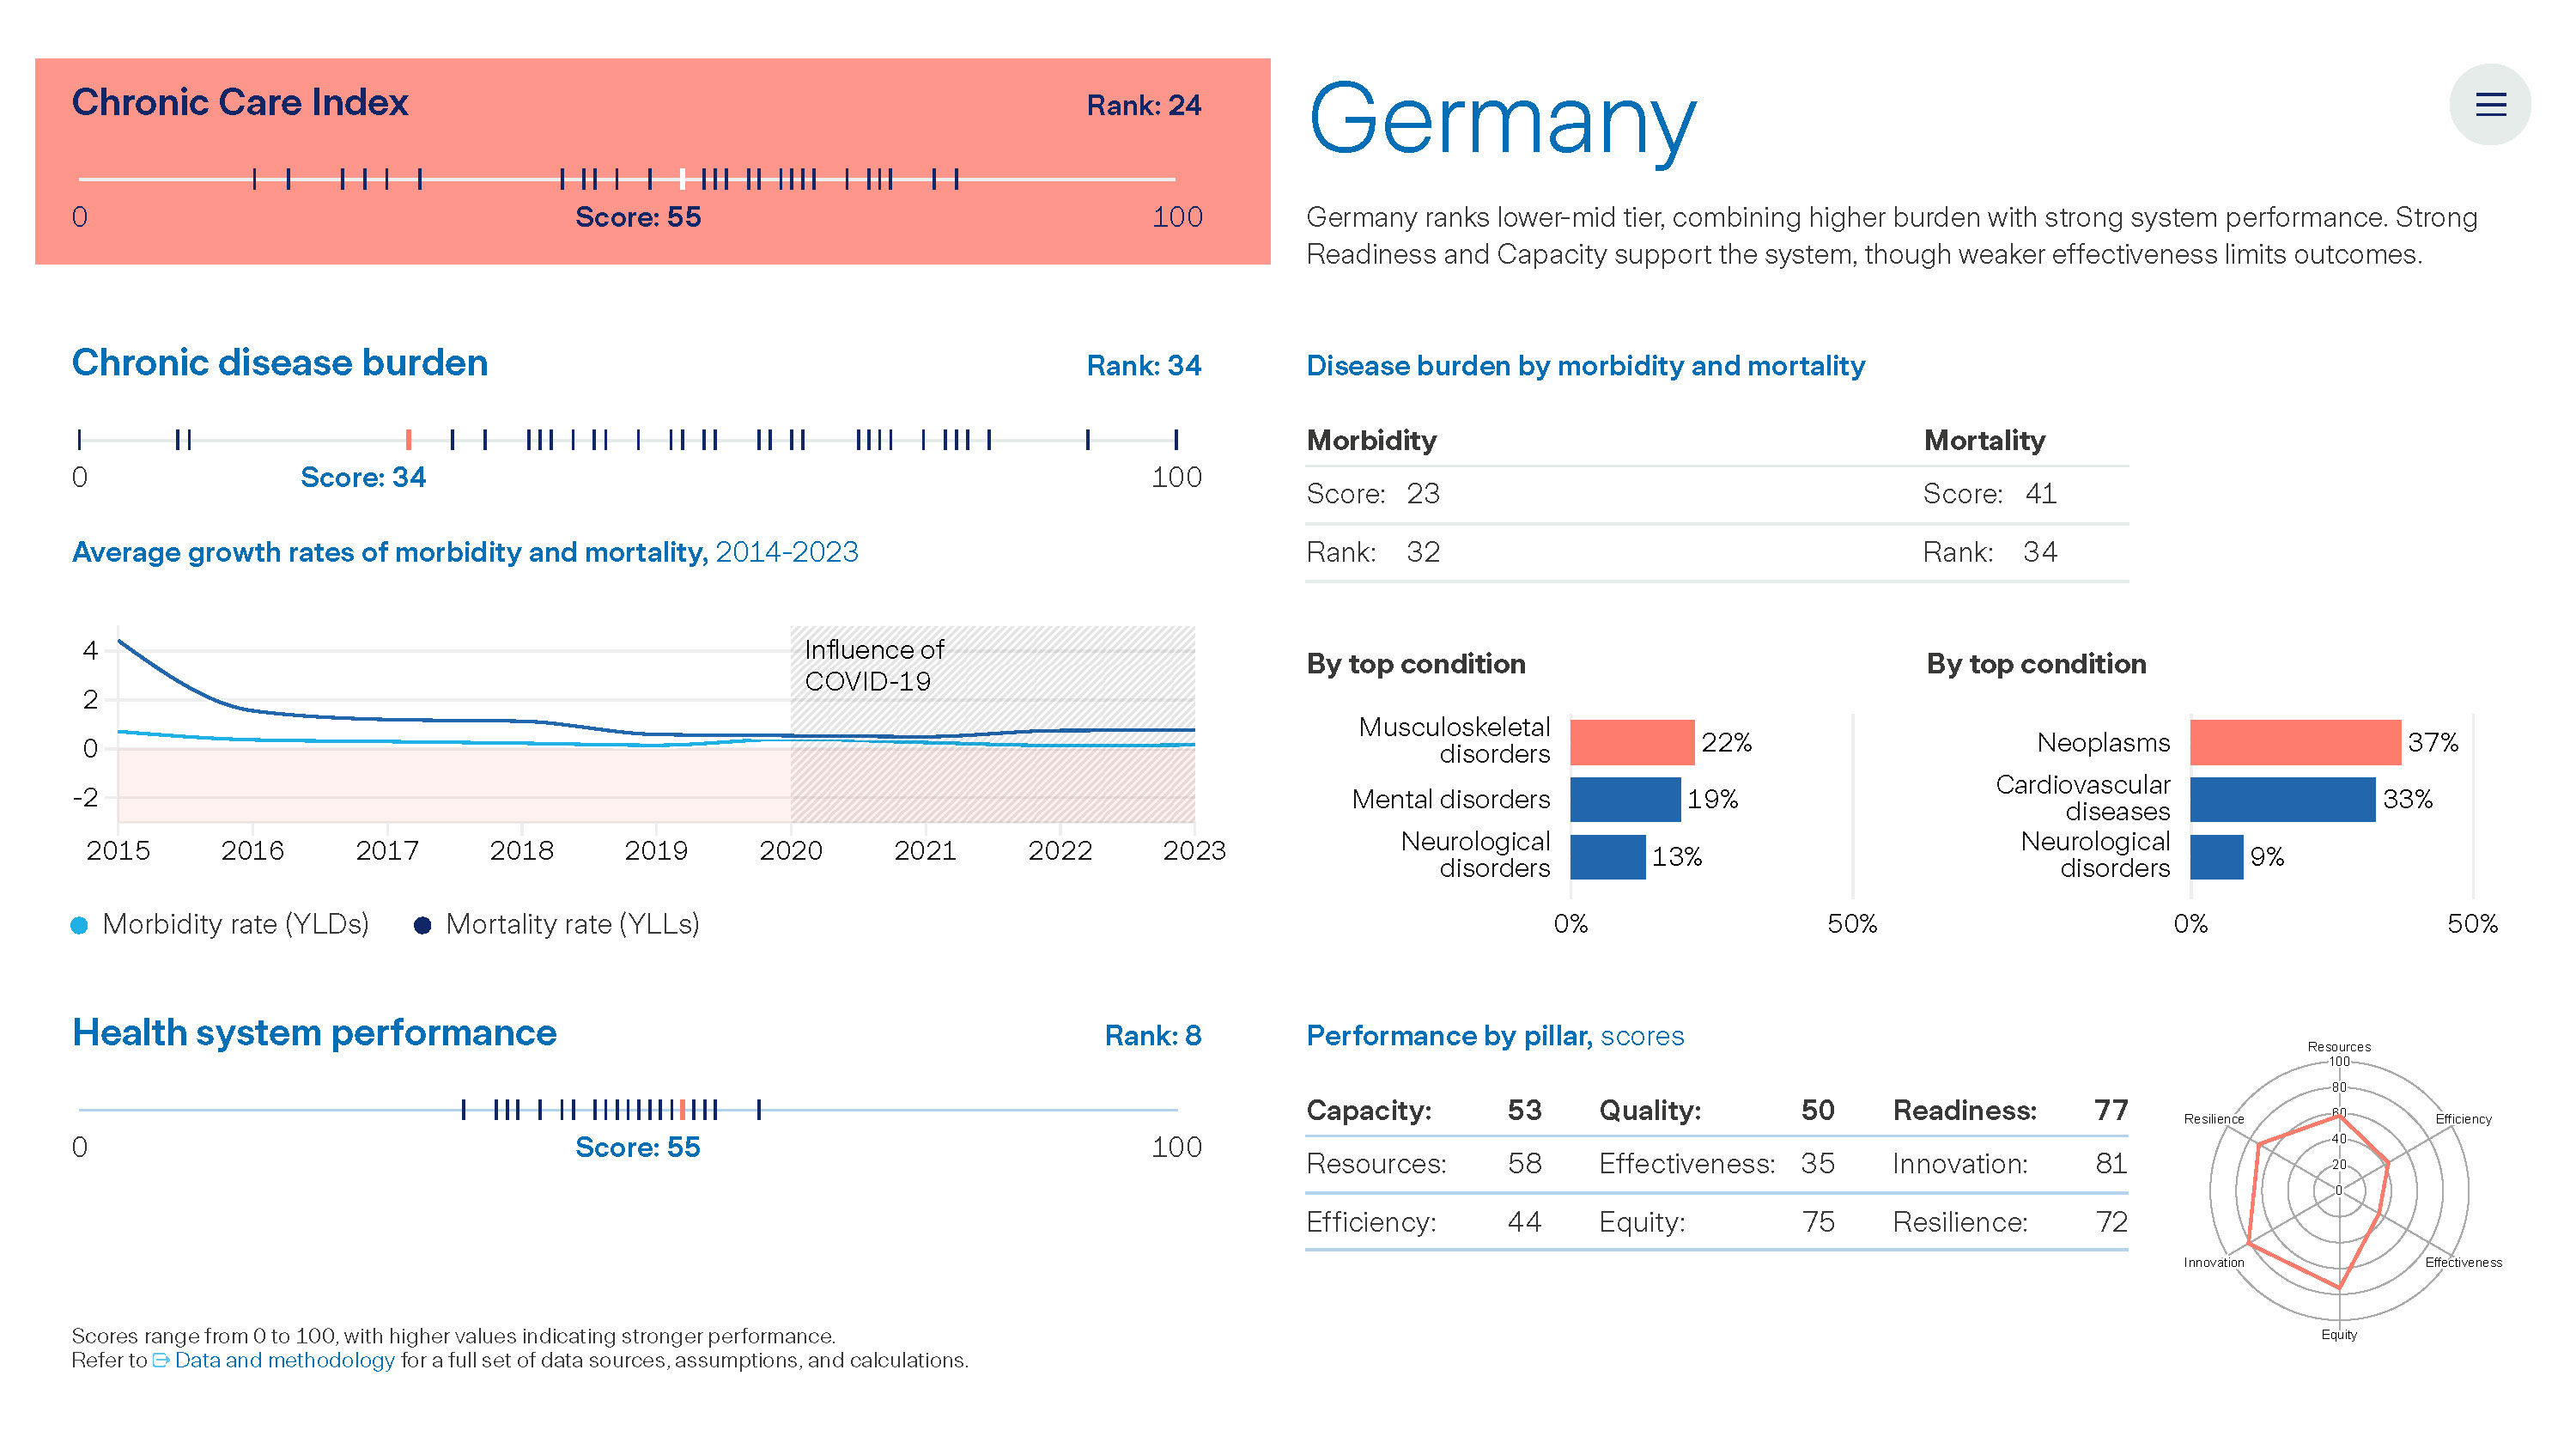Click the Neoplasms 37% bar
Viewport: 2576px width, 1449px height.
[2295, 742]
